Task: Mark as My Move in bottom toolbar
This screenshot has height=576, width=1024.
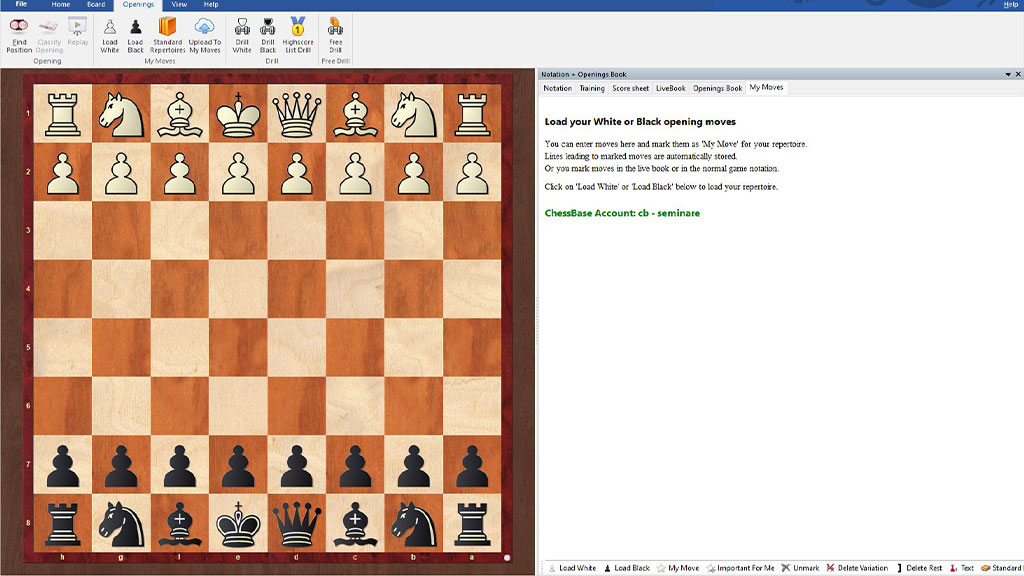Action: click(x=677, y=568)
